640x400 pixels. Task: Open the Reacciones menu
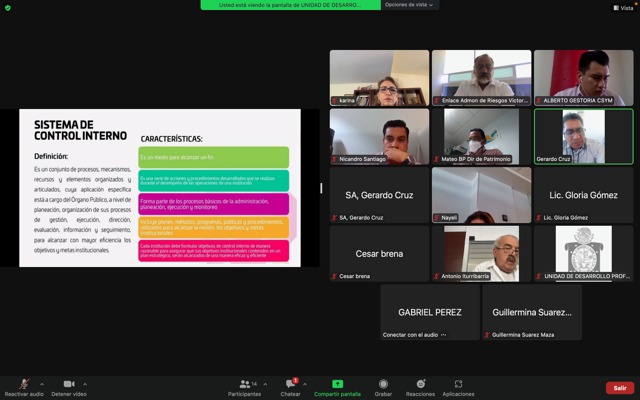pos(420,385)
